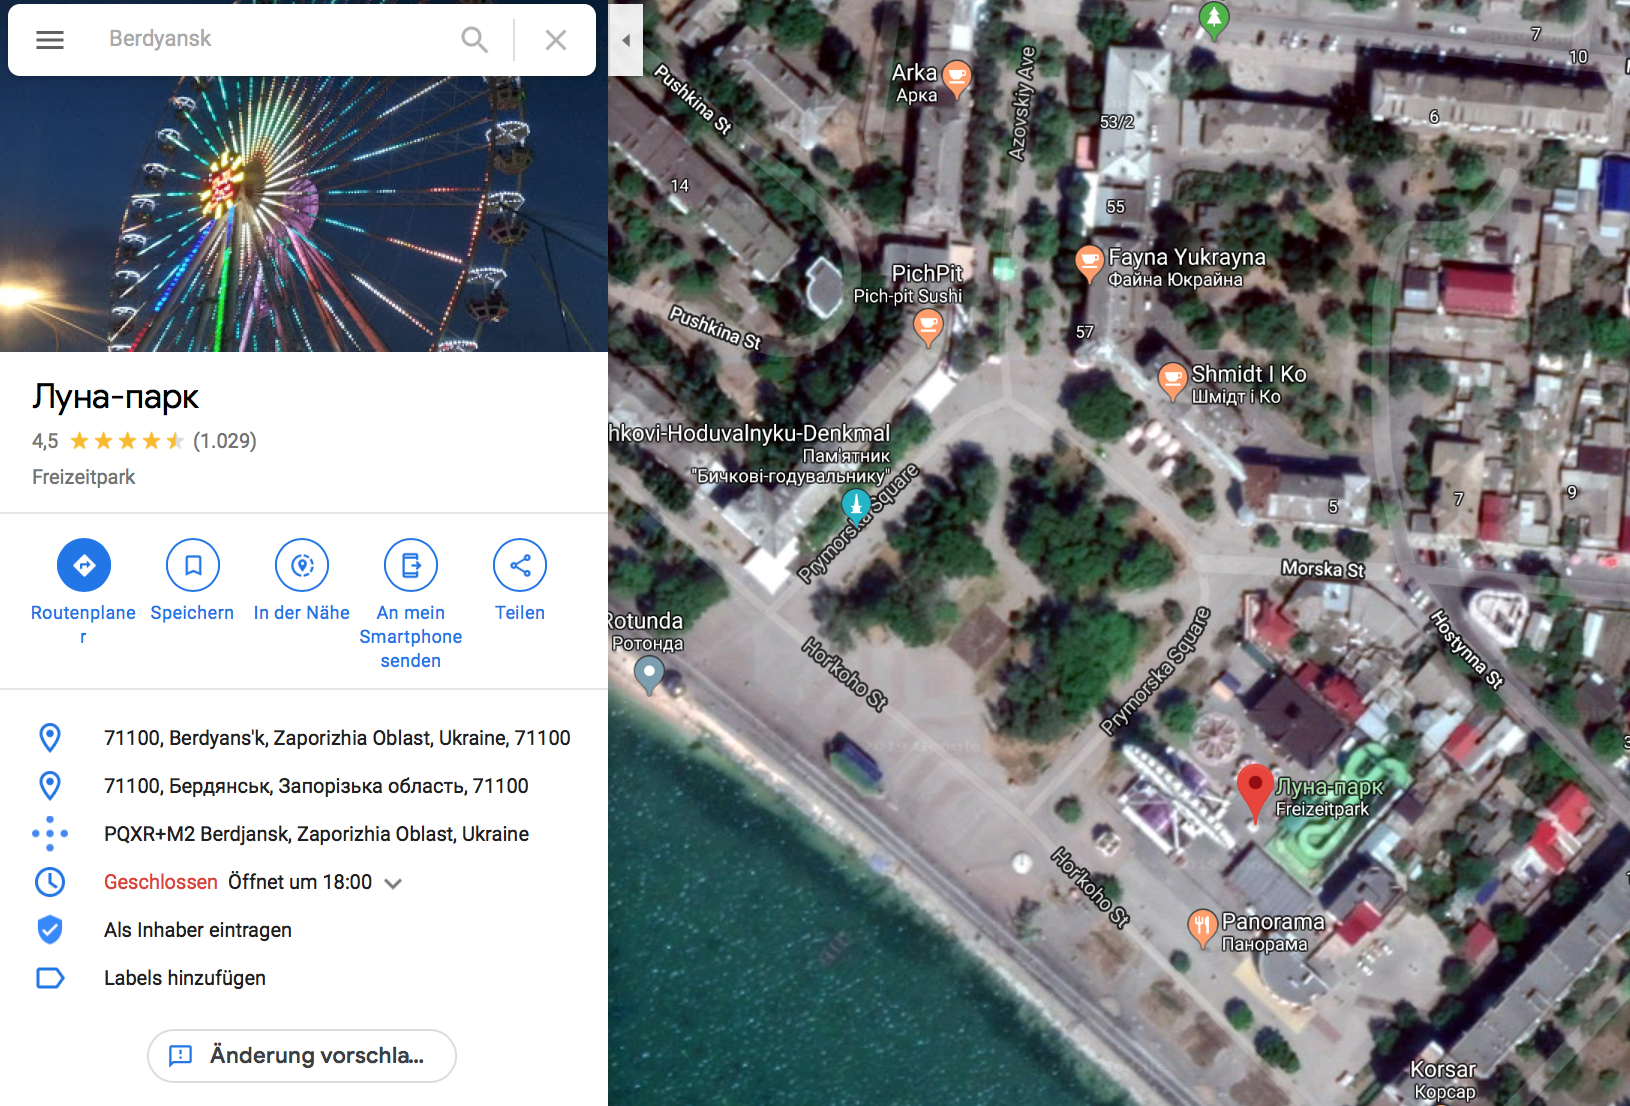
Task: Open the Ferris wheel photo
Action: pos(304,214)
